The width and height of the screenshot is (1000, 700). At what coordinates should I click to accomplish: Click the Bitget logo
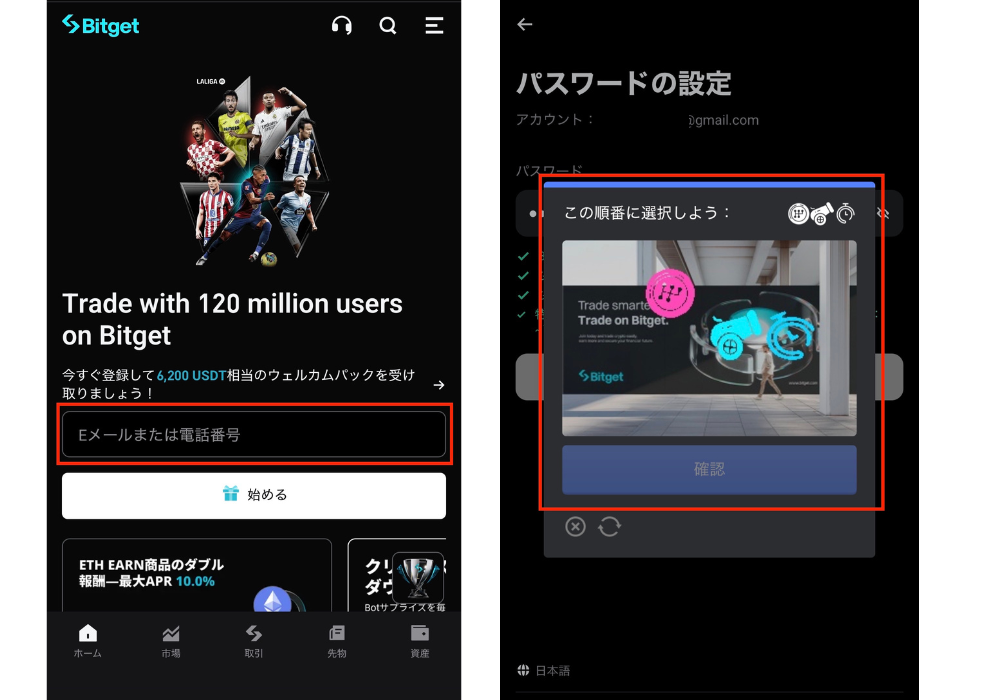[x=101, y=26]
